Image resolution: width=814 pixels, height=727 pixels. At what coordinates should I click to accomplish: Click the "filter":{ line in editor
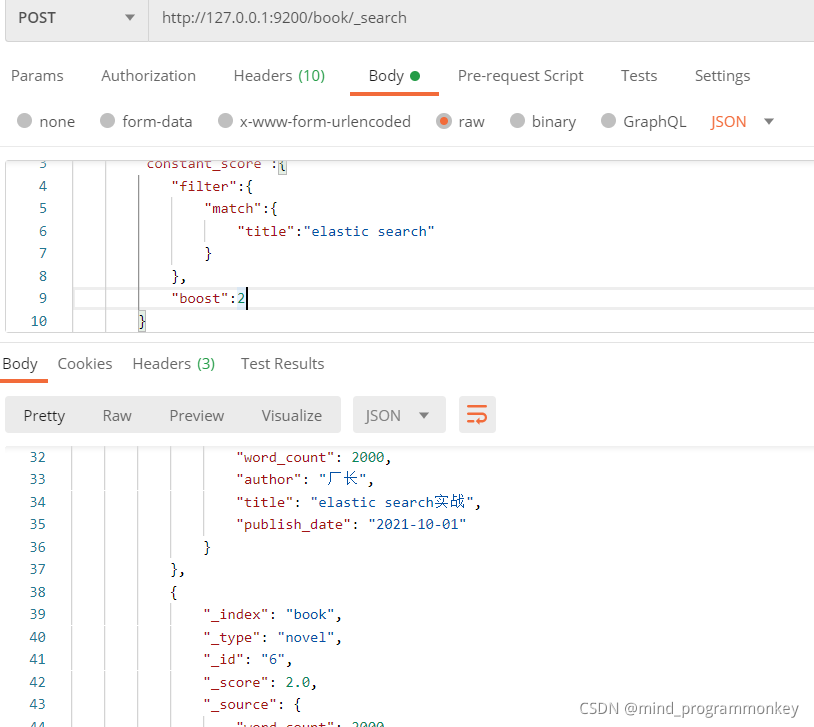[x=212, y=186]
